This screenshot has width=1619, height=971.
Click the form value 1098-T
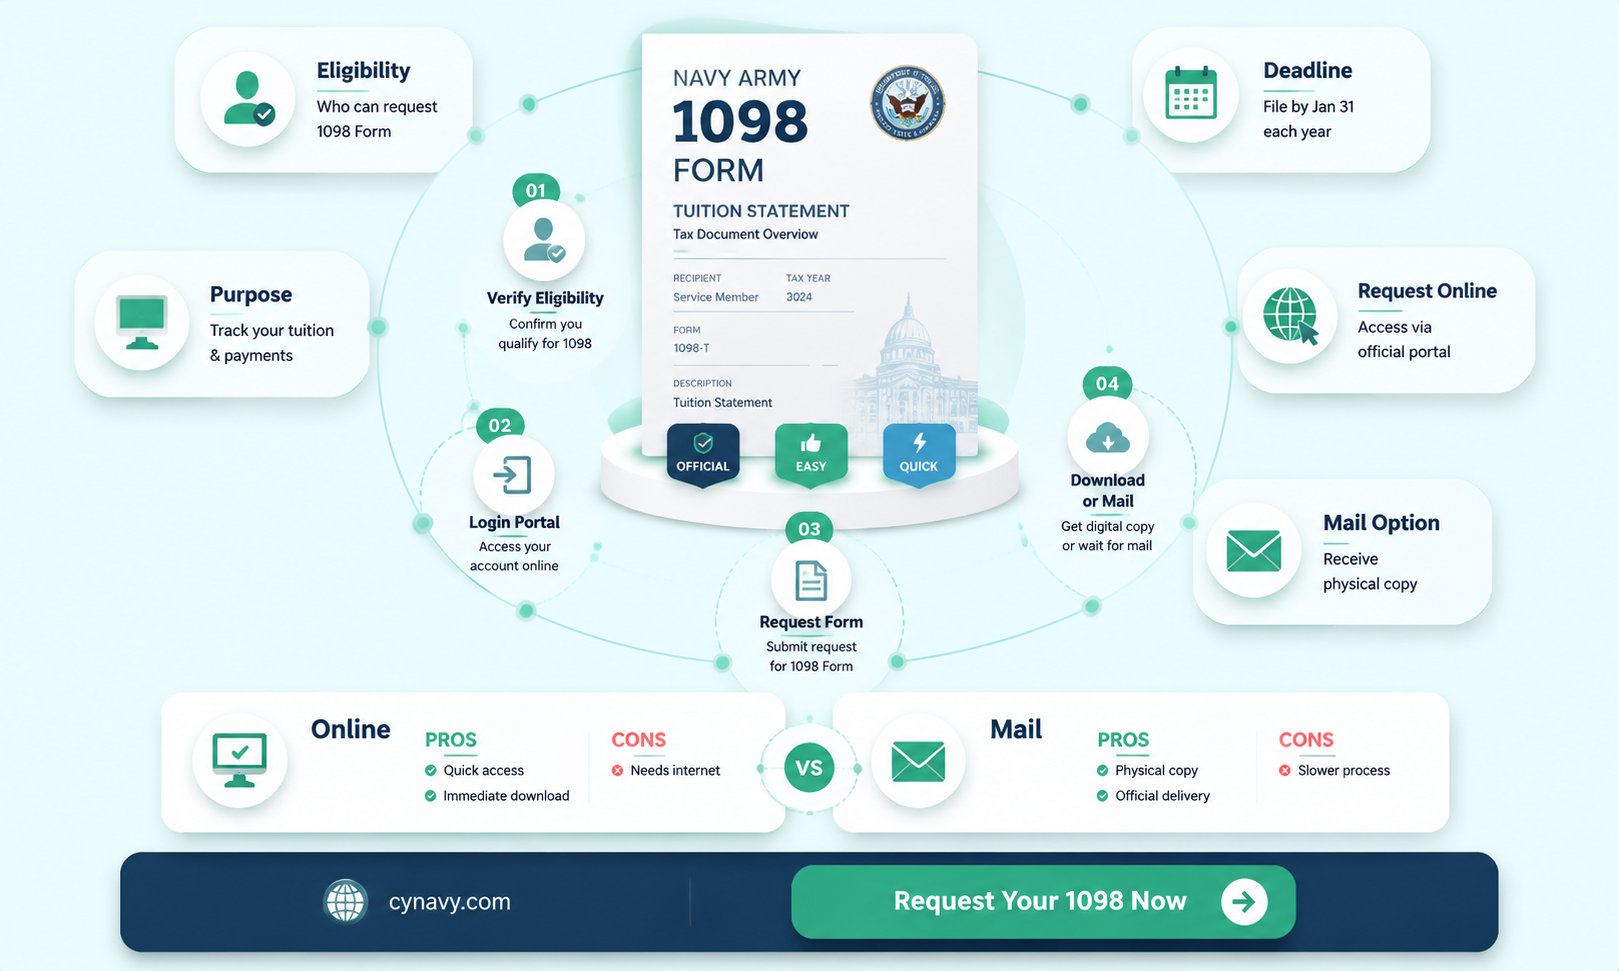click(691, 348)
